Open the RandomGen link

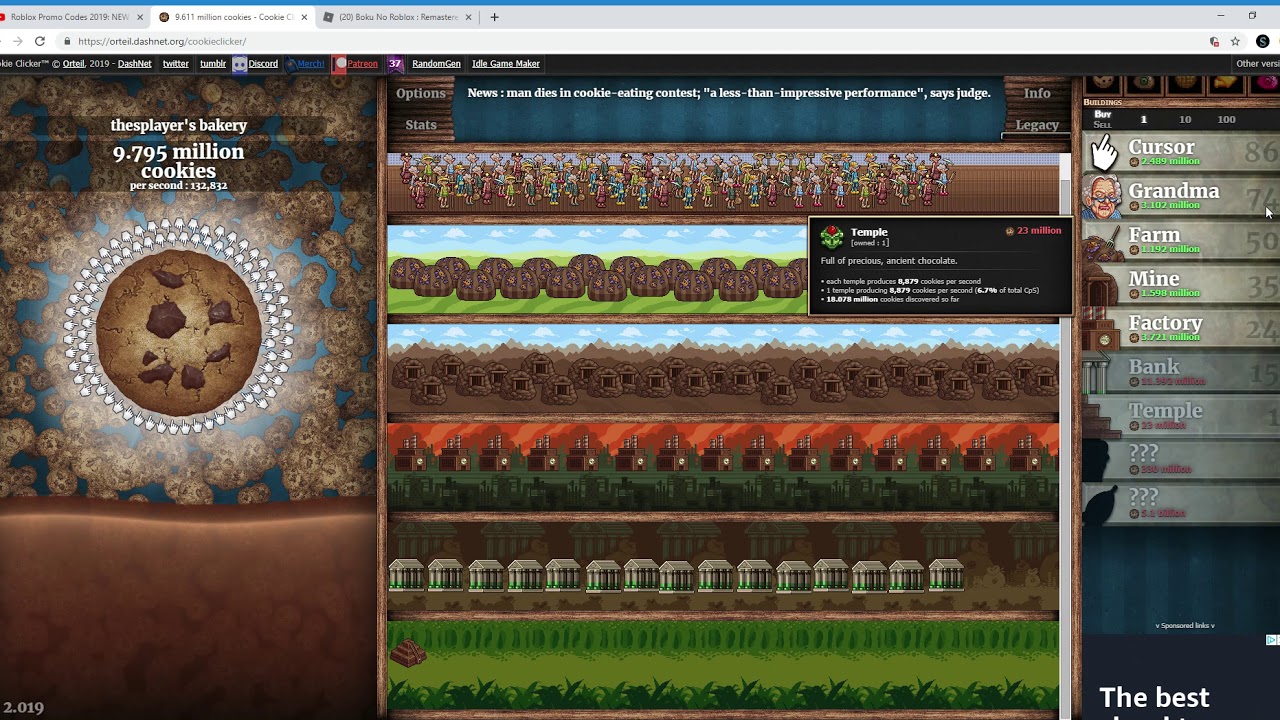pos(436,63)
